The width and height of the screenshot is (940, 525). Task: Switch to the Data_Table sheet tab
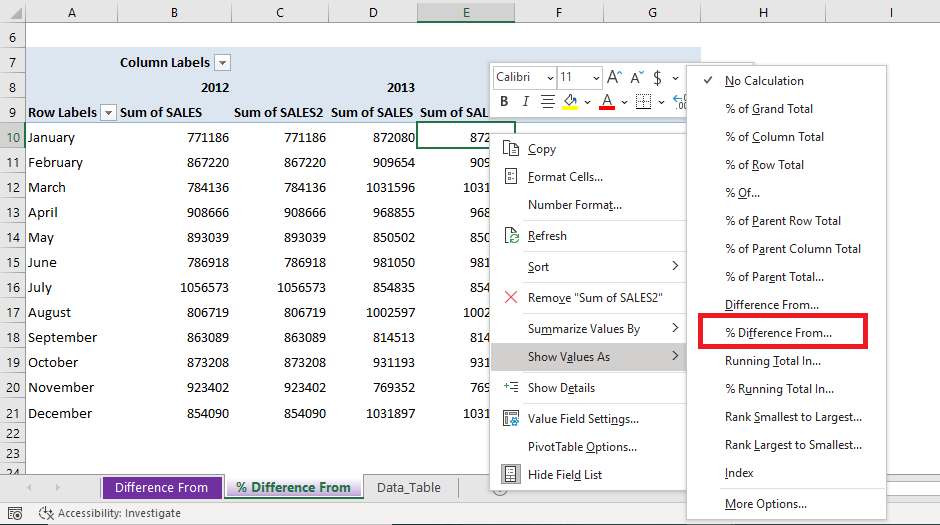409,487
